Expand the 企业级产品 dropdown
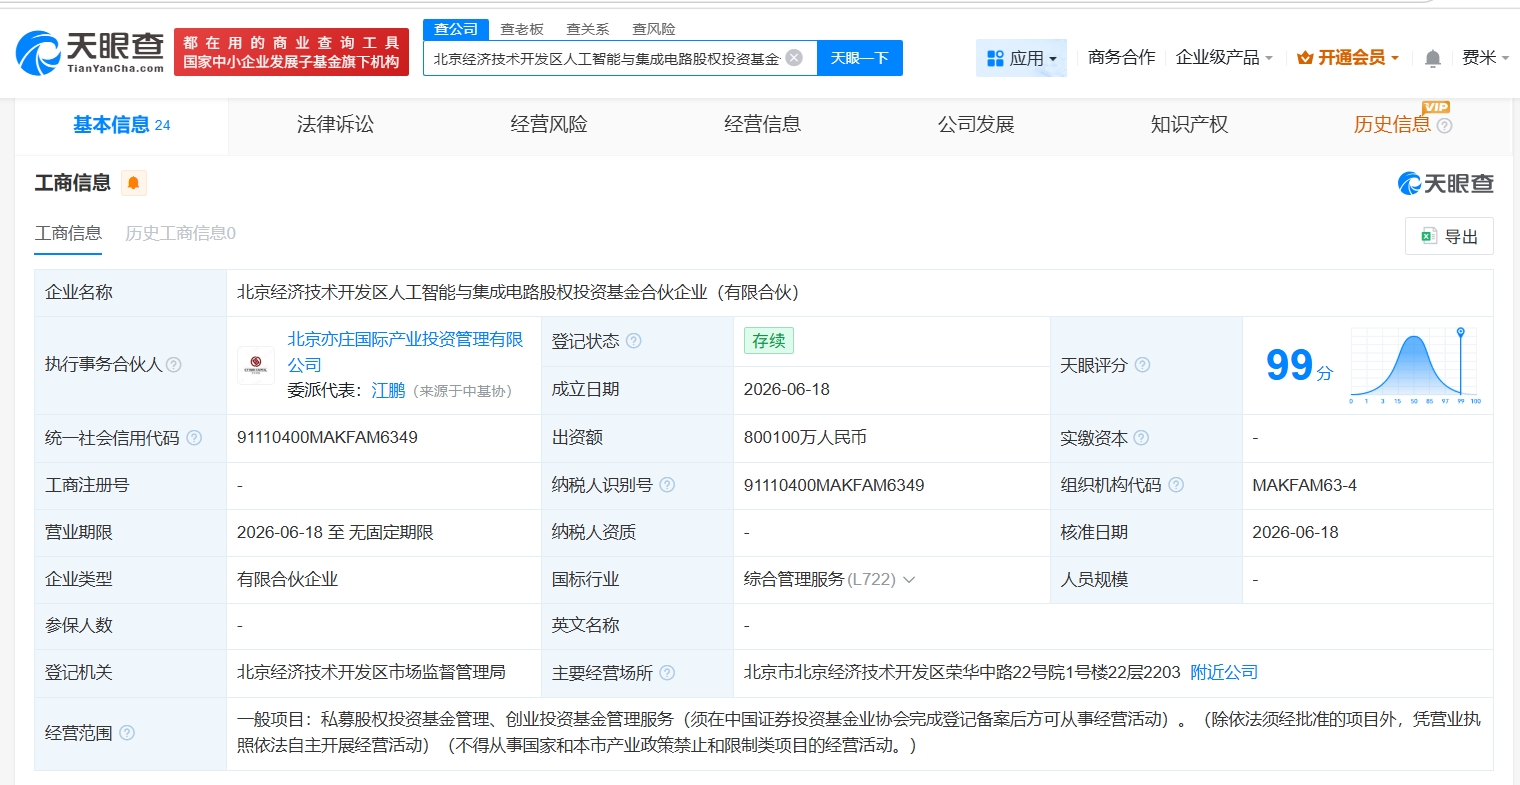The image size is (1520, 785). coord(1224,58)
